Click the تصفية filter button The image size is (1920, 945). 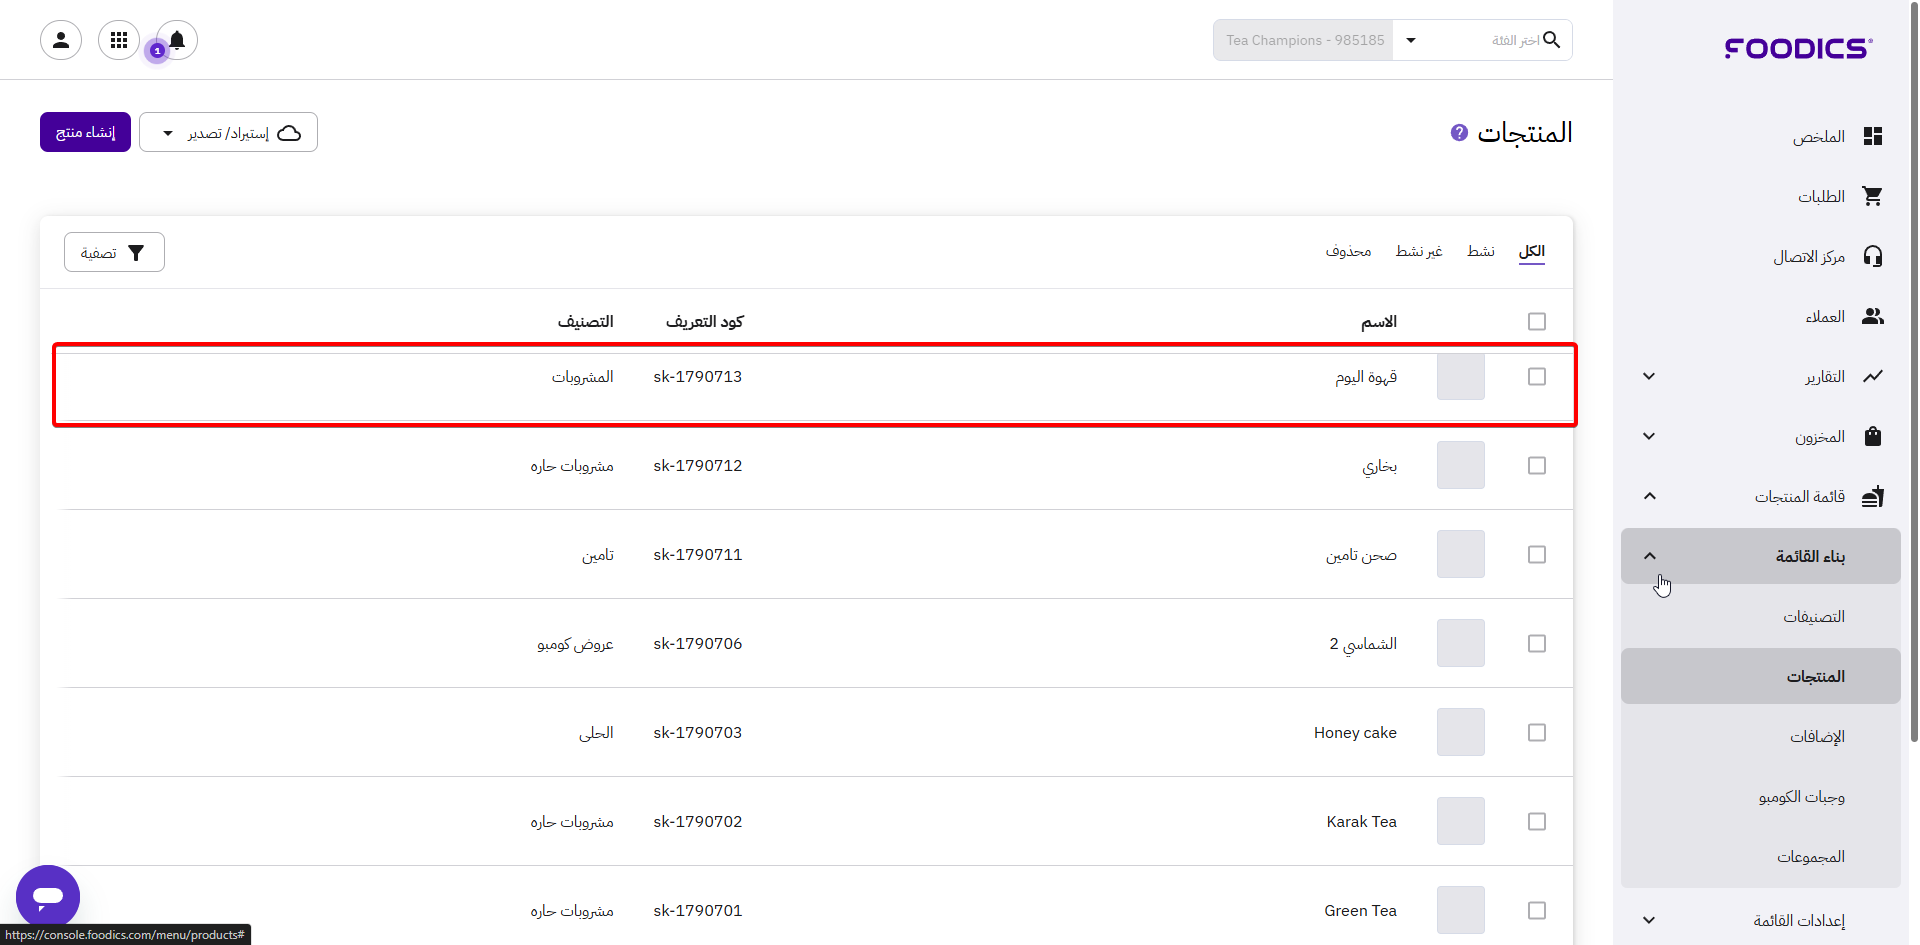point(114,253)
